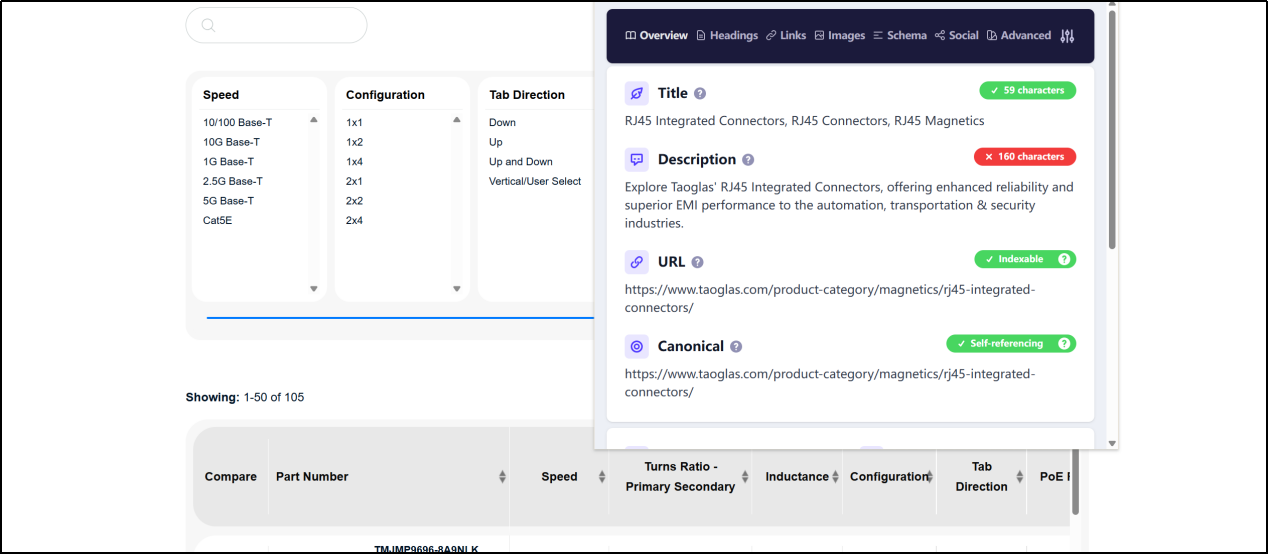Click the Canonical target icon

pos(637,346)
